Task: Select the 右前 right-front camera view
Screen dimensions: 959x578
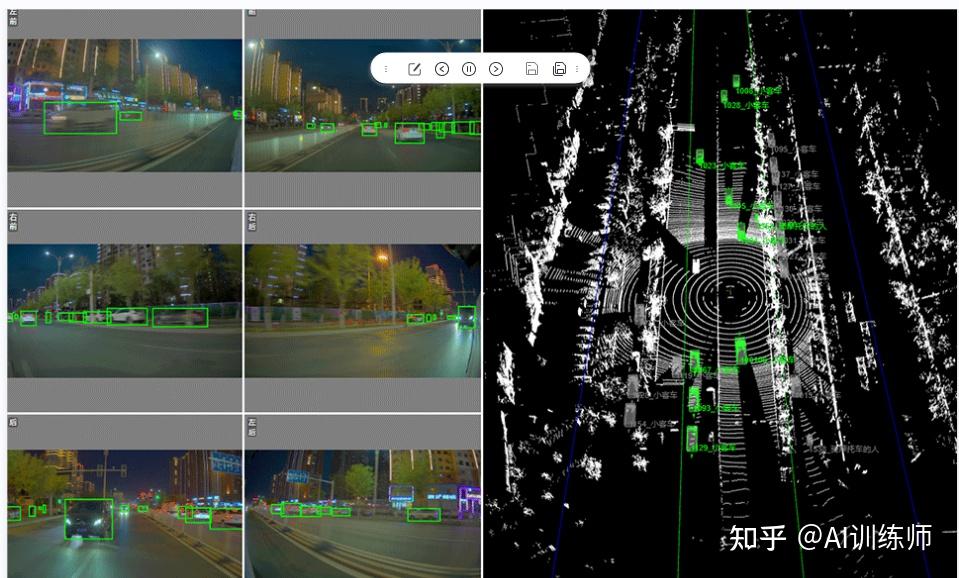Action: (x=125, y=311)
